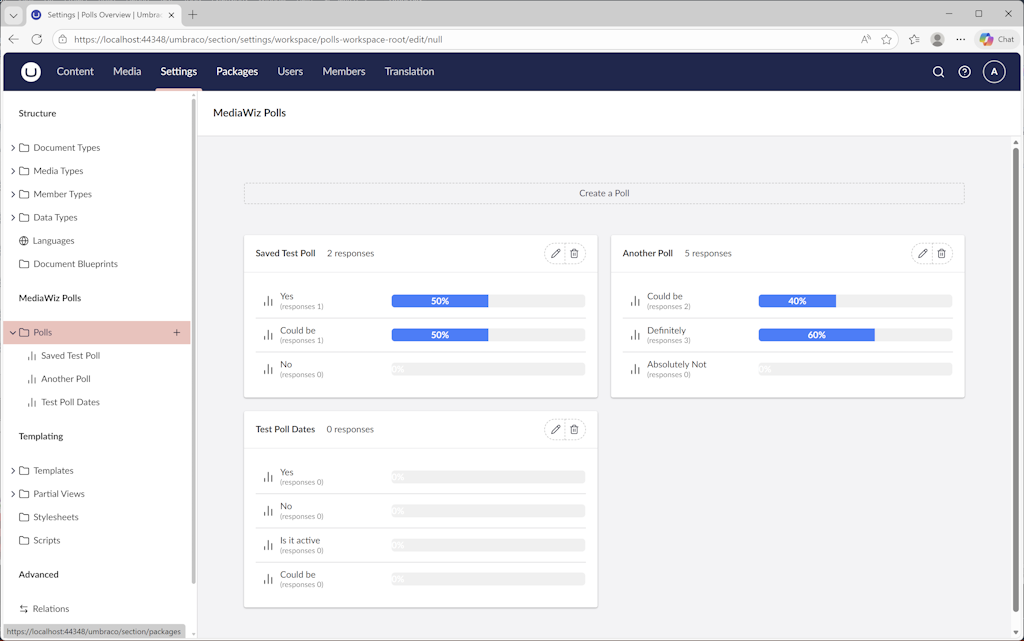Edit Test Poll Dates via its pencil icon

pos(555,429)
